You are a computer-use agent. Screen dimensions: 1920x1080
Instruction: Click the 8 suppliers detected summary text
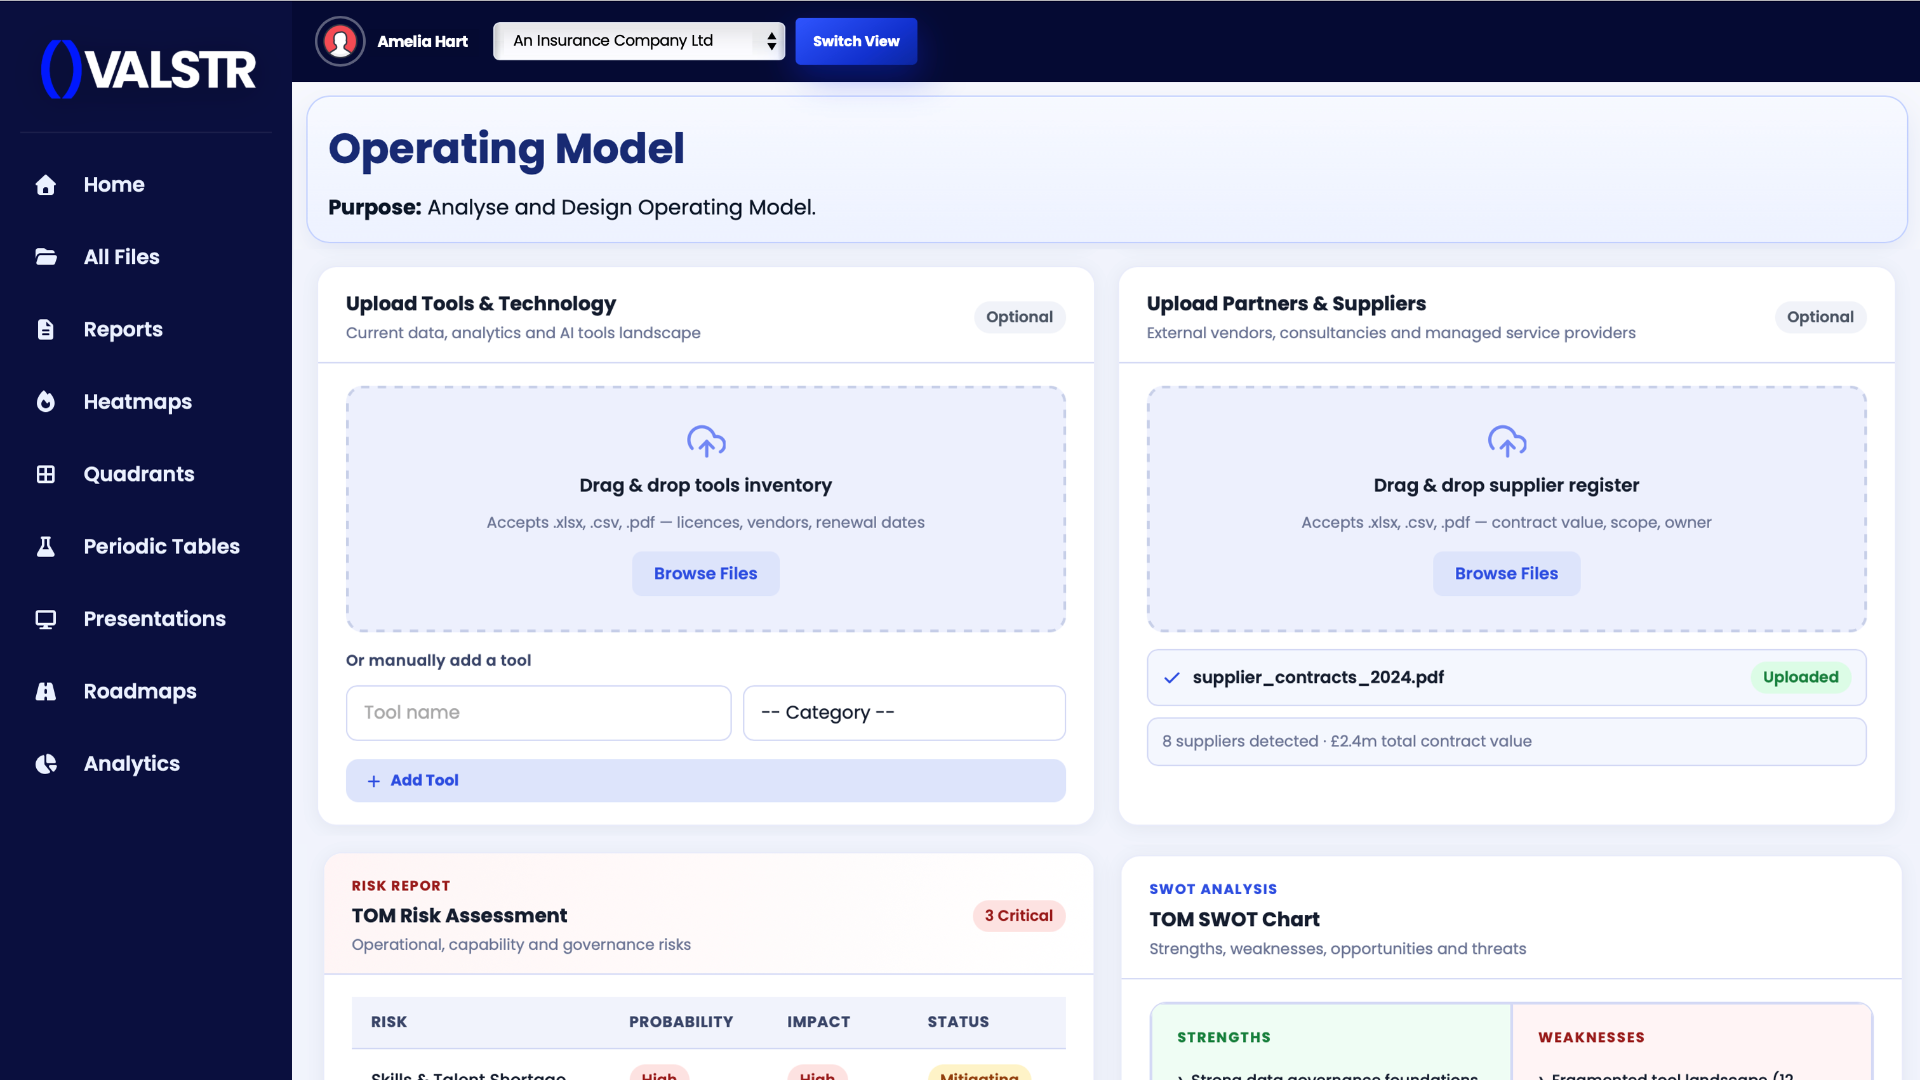(x=1347, y=742)
